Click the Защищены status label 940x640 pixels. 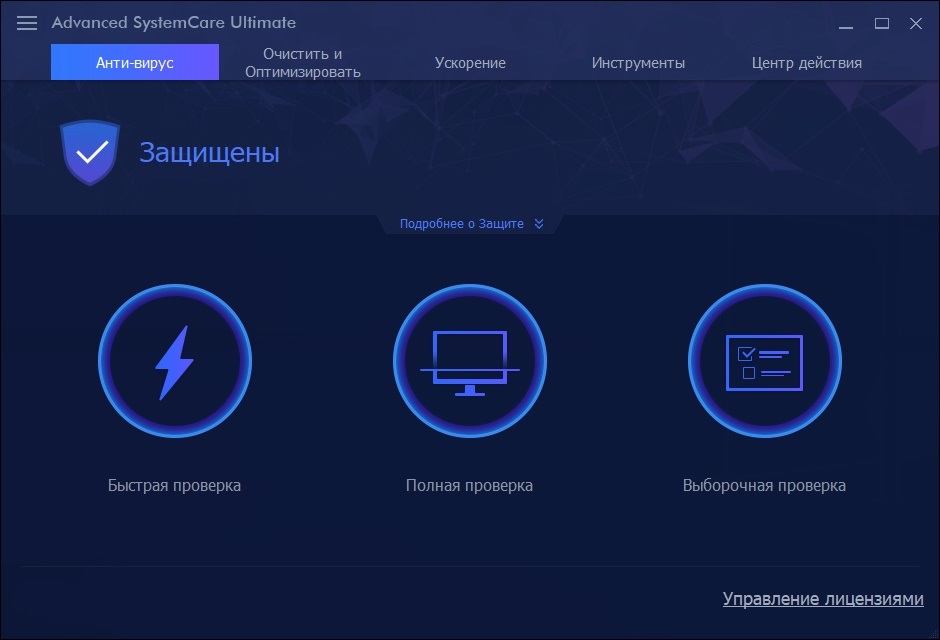coord(208,153)
